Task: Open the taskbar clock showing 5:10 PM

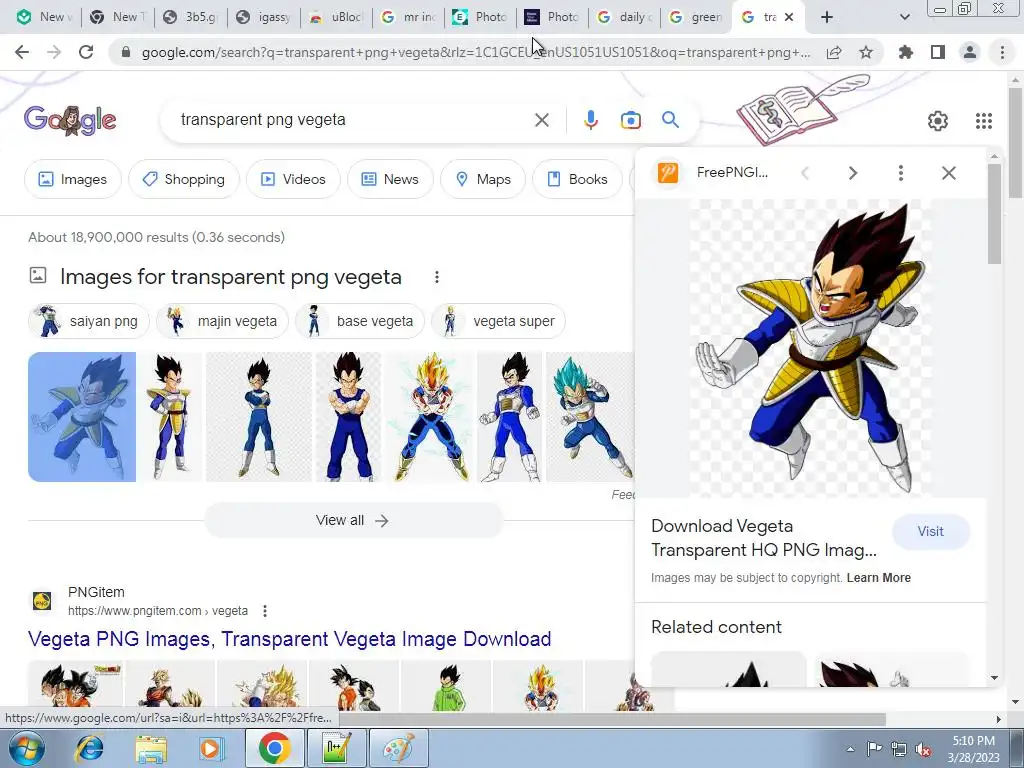Action: (x=974, y=749)
